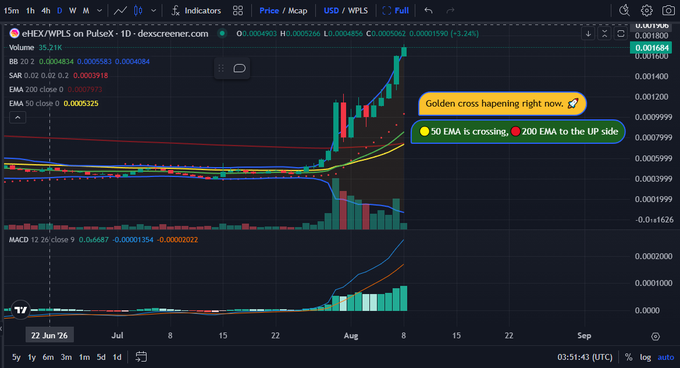Select the BB 20 2 indicator legend
Screen dimensions: 680x368
coord(79,62)
